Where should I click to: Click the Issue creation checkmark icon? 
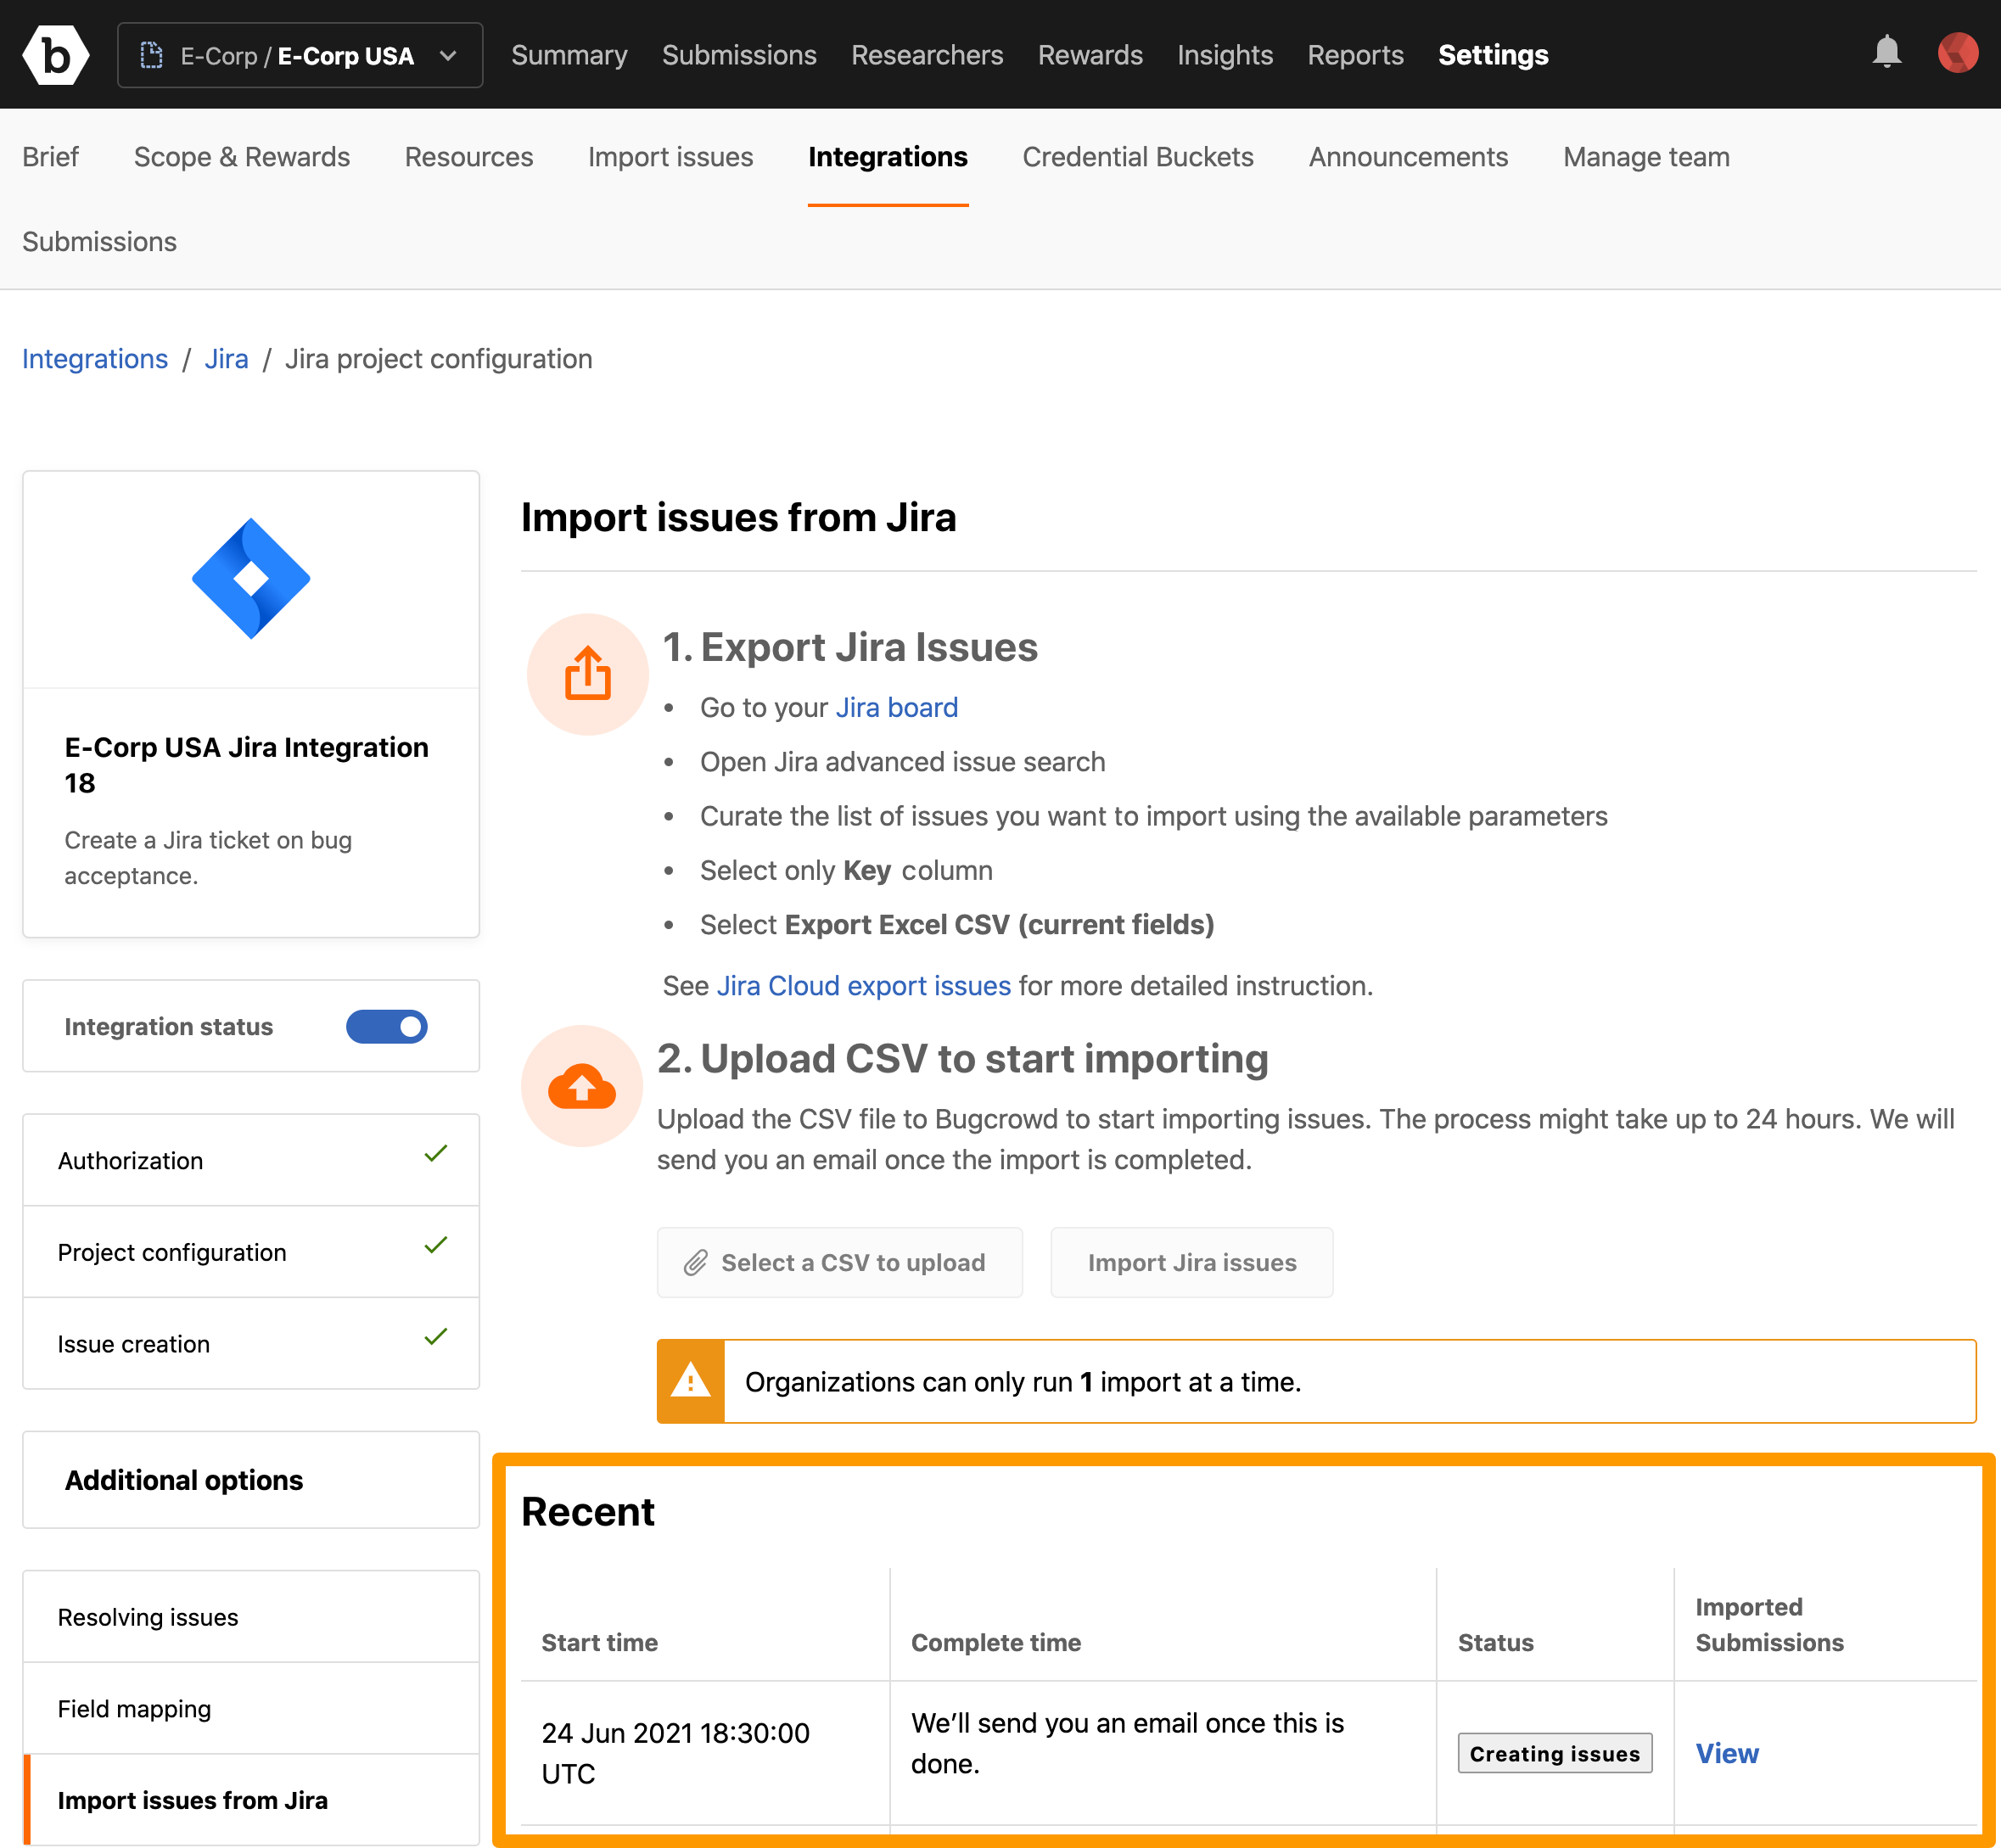(436, 1337)
